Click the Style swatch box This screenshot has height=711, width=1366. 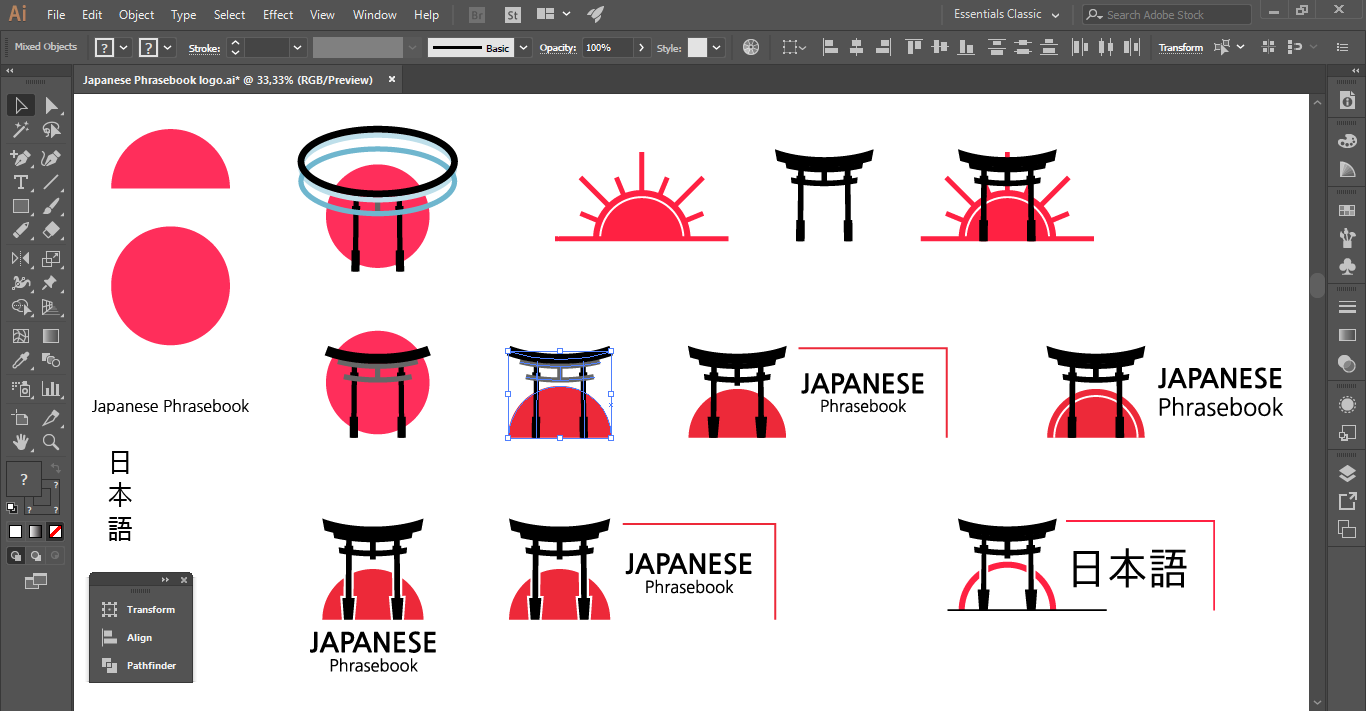(x=697, y=48)
